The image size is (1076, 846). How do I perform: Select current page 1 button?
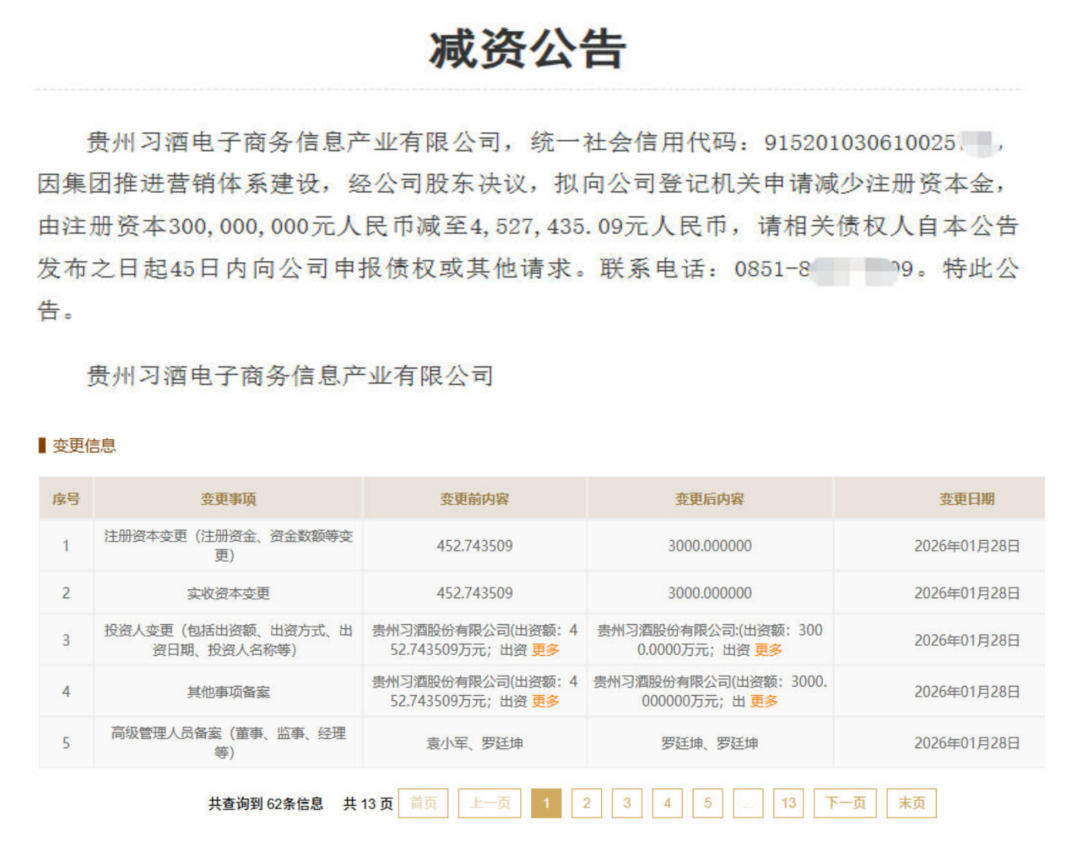[x=546, y=803]
